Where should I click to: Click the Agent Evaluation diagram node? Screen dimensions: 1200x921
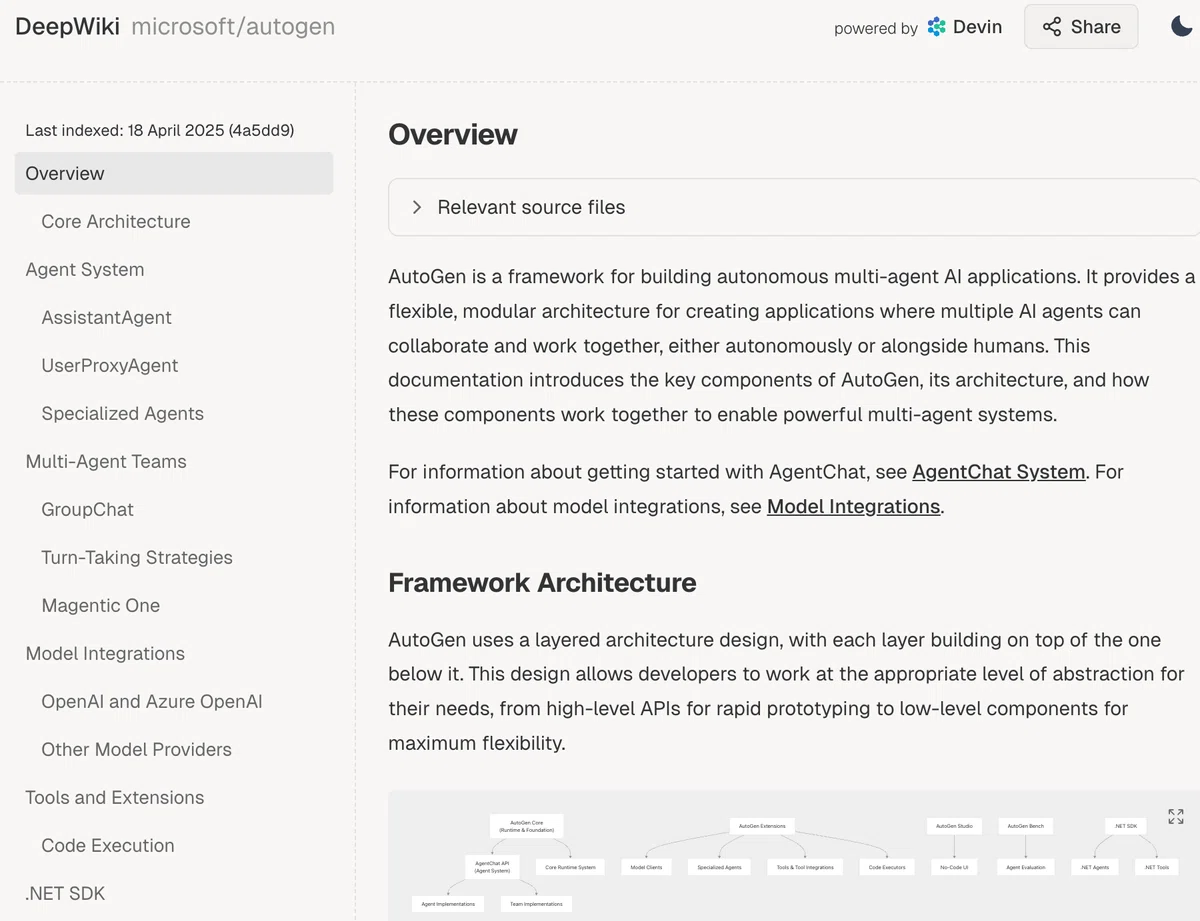point(1025,867)
